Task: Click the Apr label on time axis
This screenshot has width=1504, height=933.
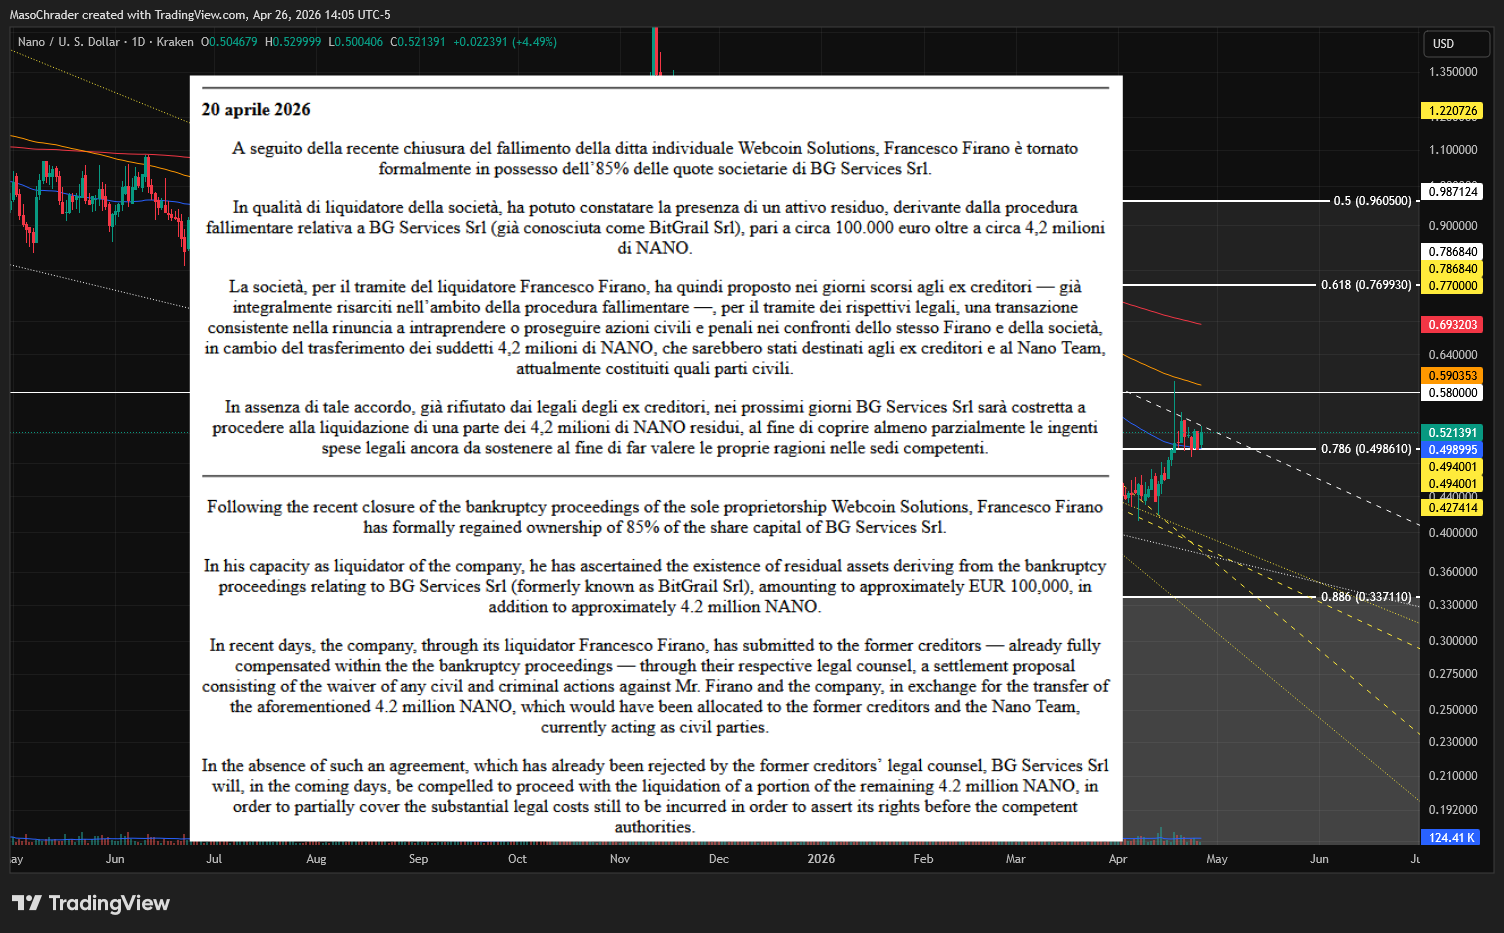Action: 1118,859
